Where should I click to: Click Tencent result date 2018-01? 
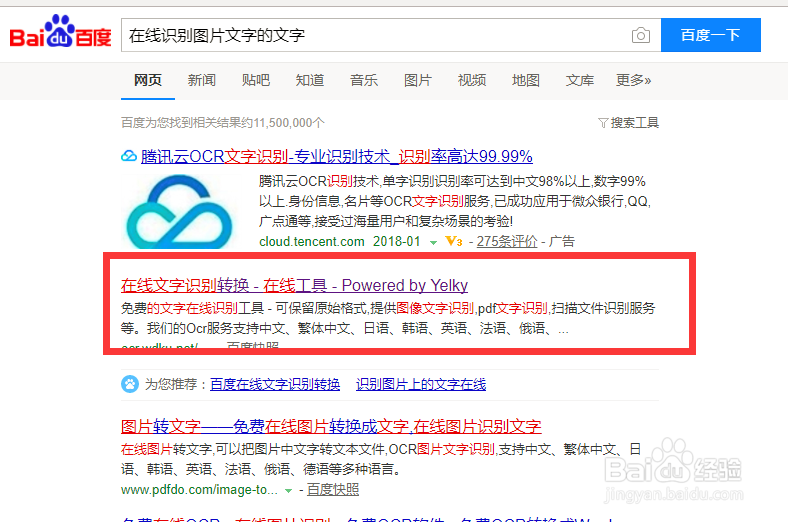[x=397, y=242]
